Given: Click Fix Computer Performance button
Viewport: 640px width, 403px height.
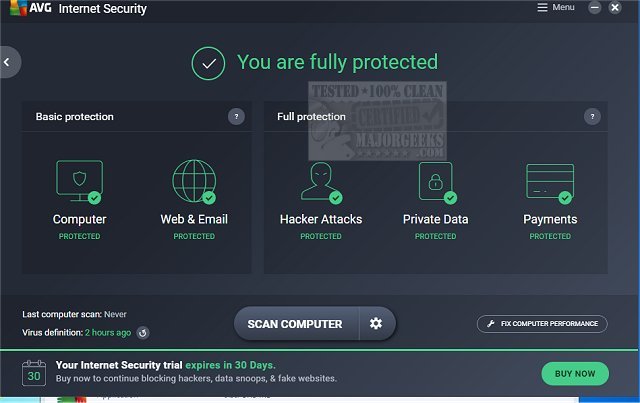Looking at the screenshot, I should [542, 324].
